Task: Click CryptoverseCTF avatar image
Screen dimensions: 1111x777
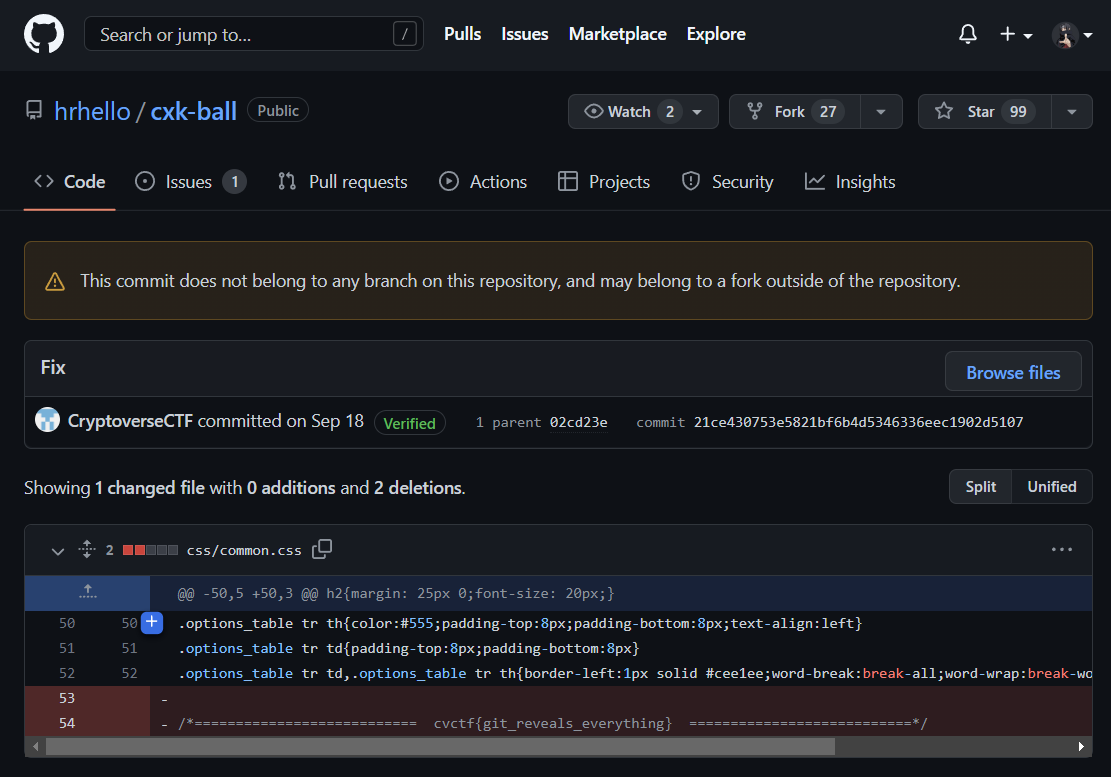Action: 47,421
